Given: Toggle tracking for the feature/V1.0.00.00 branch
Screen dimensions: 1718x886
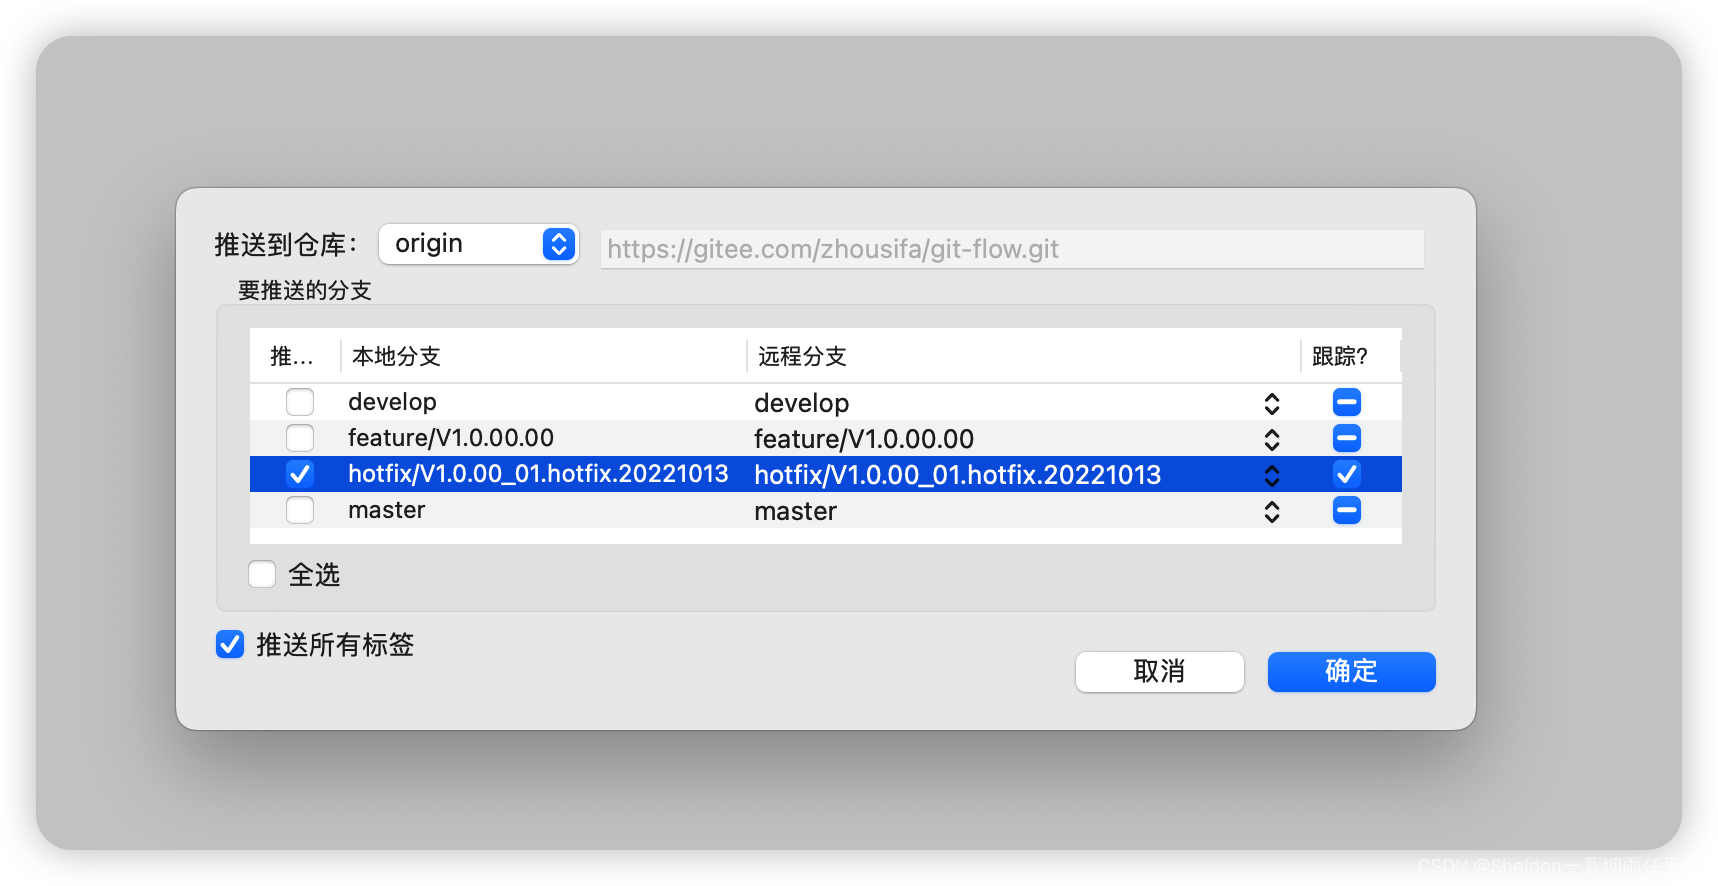Looking at the screenshot, I should (1347, 438).
